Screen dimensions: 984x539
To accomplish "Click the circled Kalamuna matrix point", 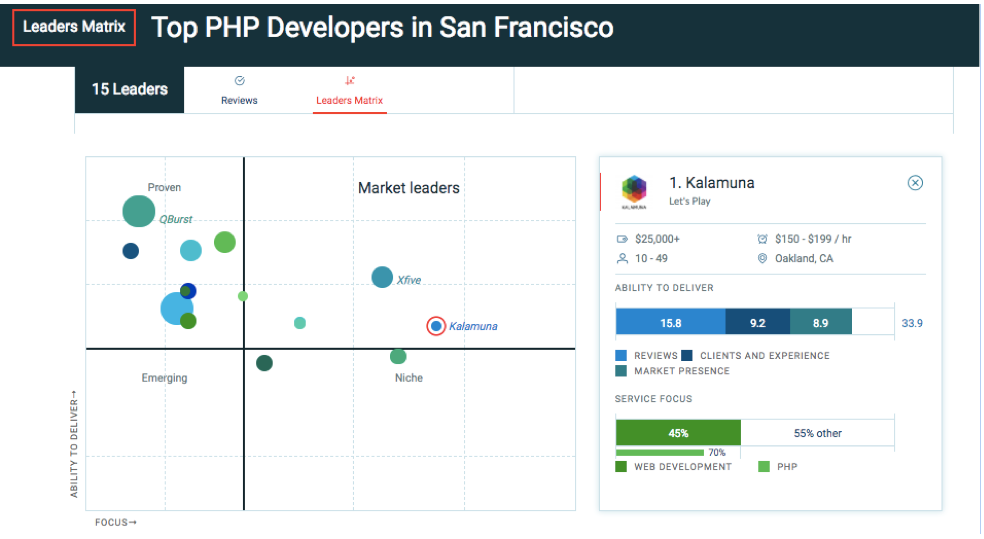I will pos(436,326).
